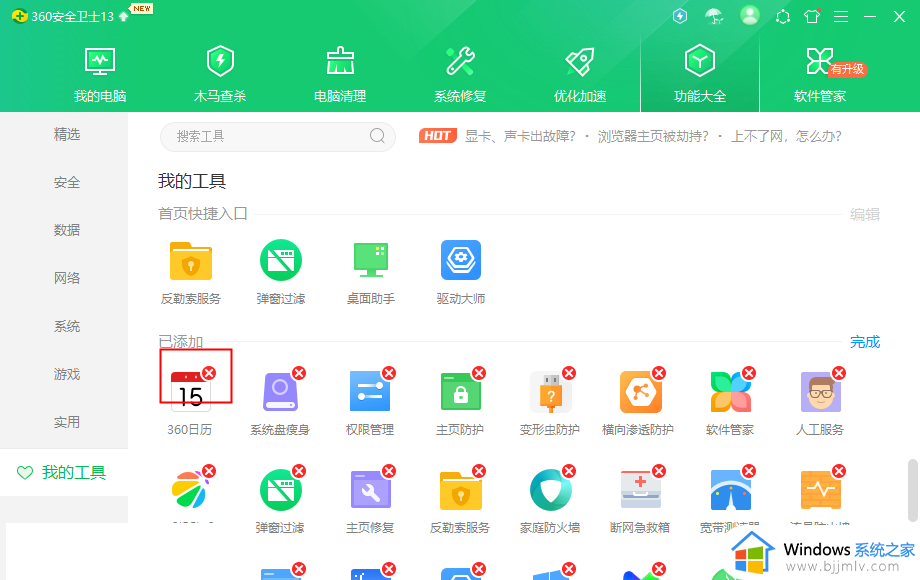Select 精选 category in sidebar
Screen dimensions: 920x580
[66, 134]
